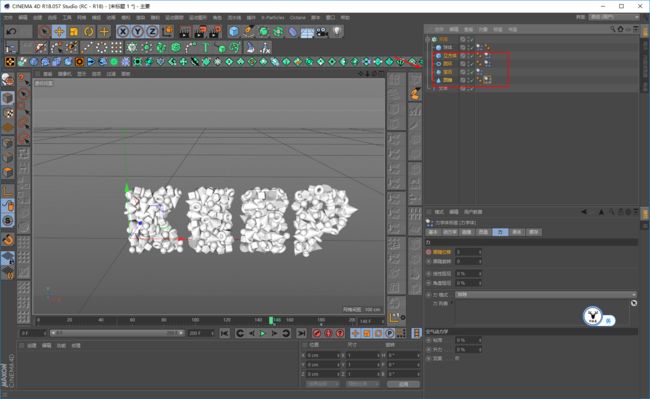Click the Cube primitive object icon

(x=234, y=31)
